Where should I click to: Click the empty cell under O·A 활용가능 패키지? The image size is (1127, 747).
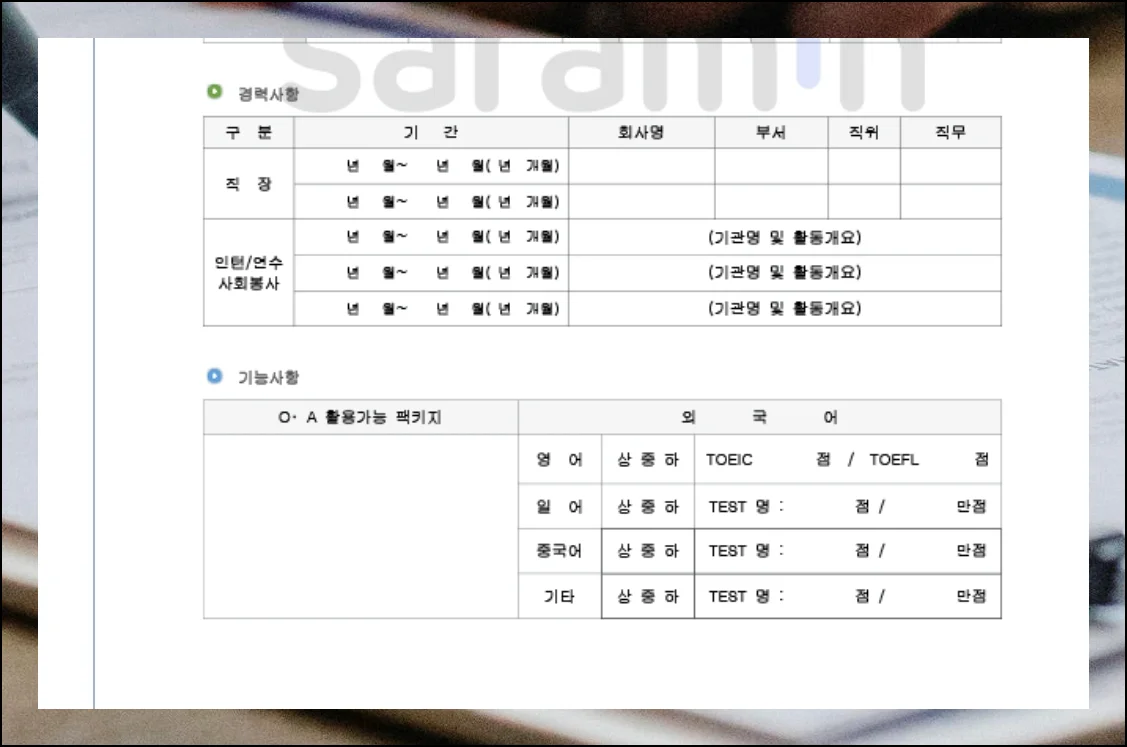coord(360,526)
